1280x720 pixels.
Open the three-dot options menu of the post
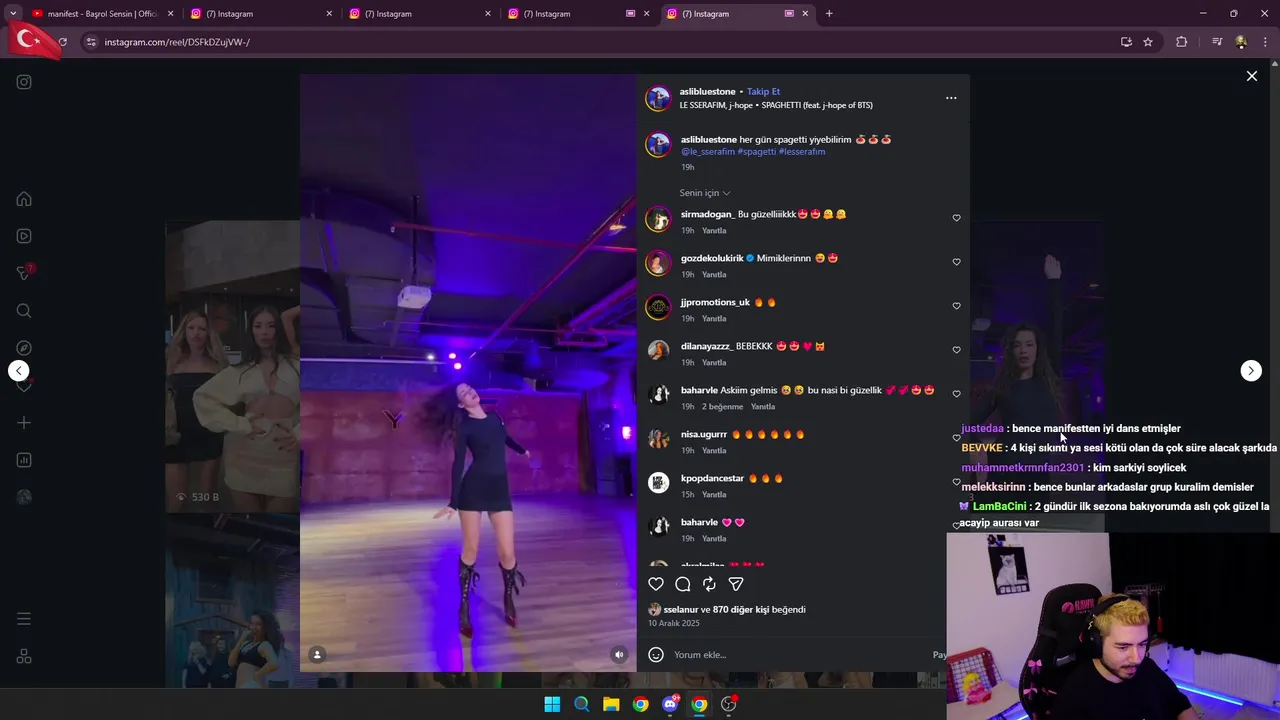(951, 98)
